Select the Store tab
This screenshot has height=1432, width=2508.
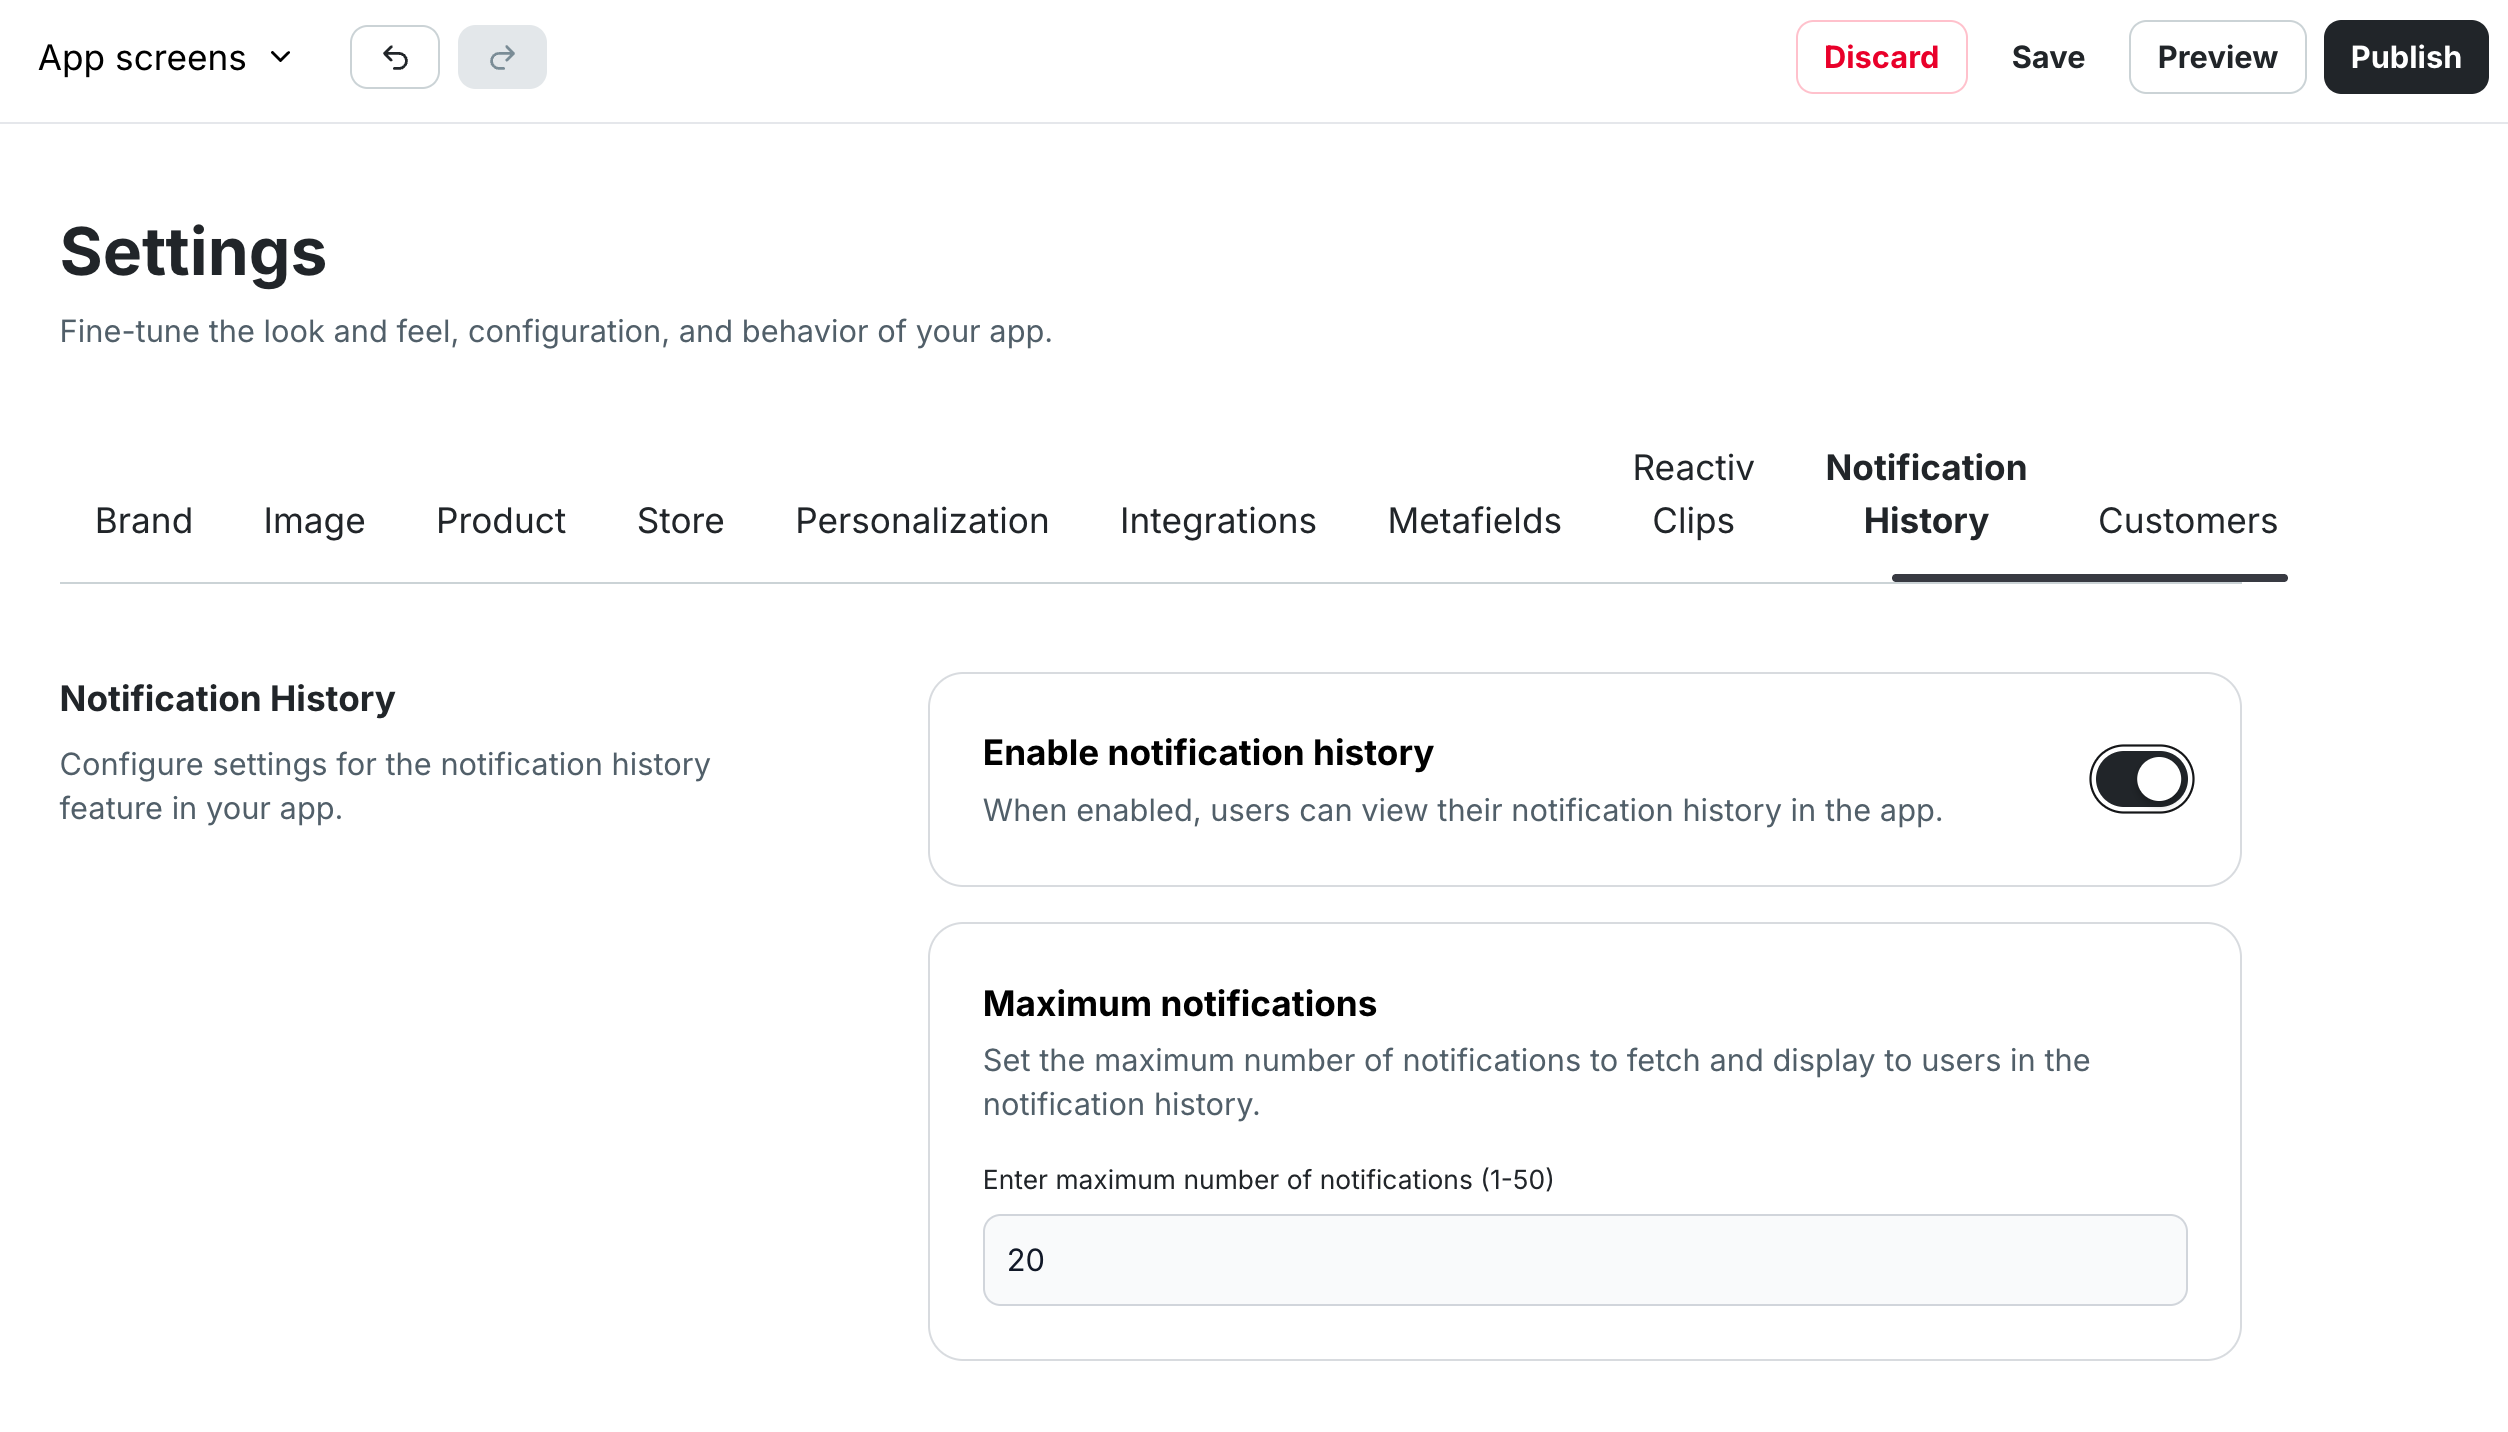coord(680,521)
